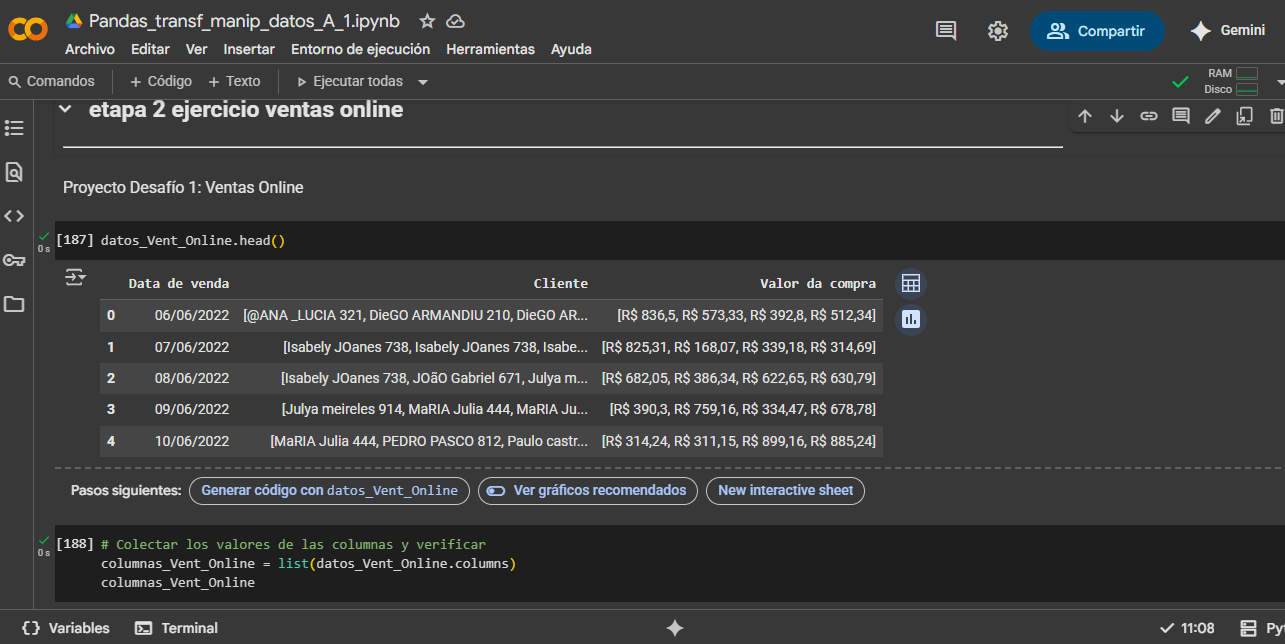Move the cell up with arrow icon

click(1085, 116)
